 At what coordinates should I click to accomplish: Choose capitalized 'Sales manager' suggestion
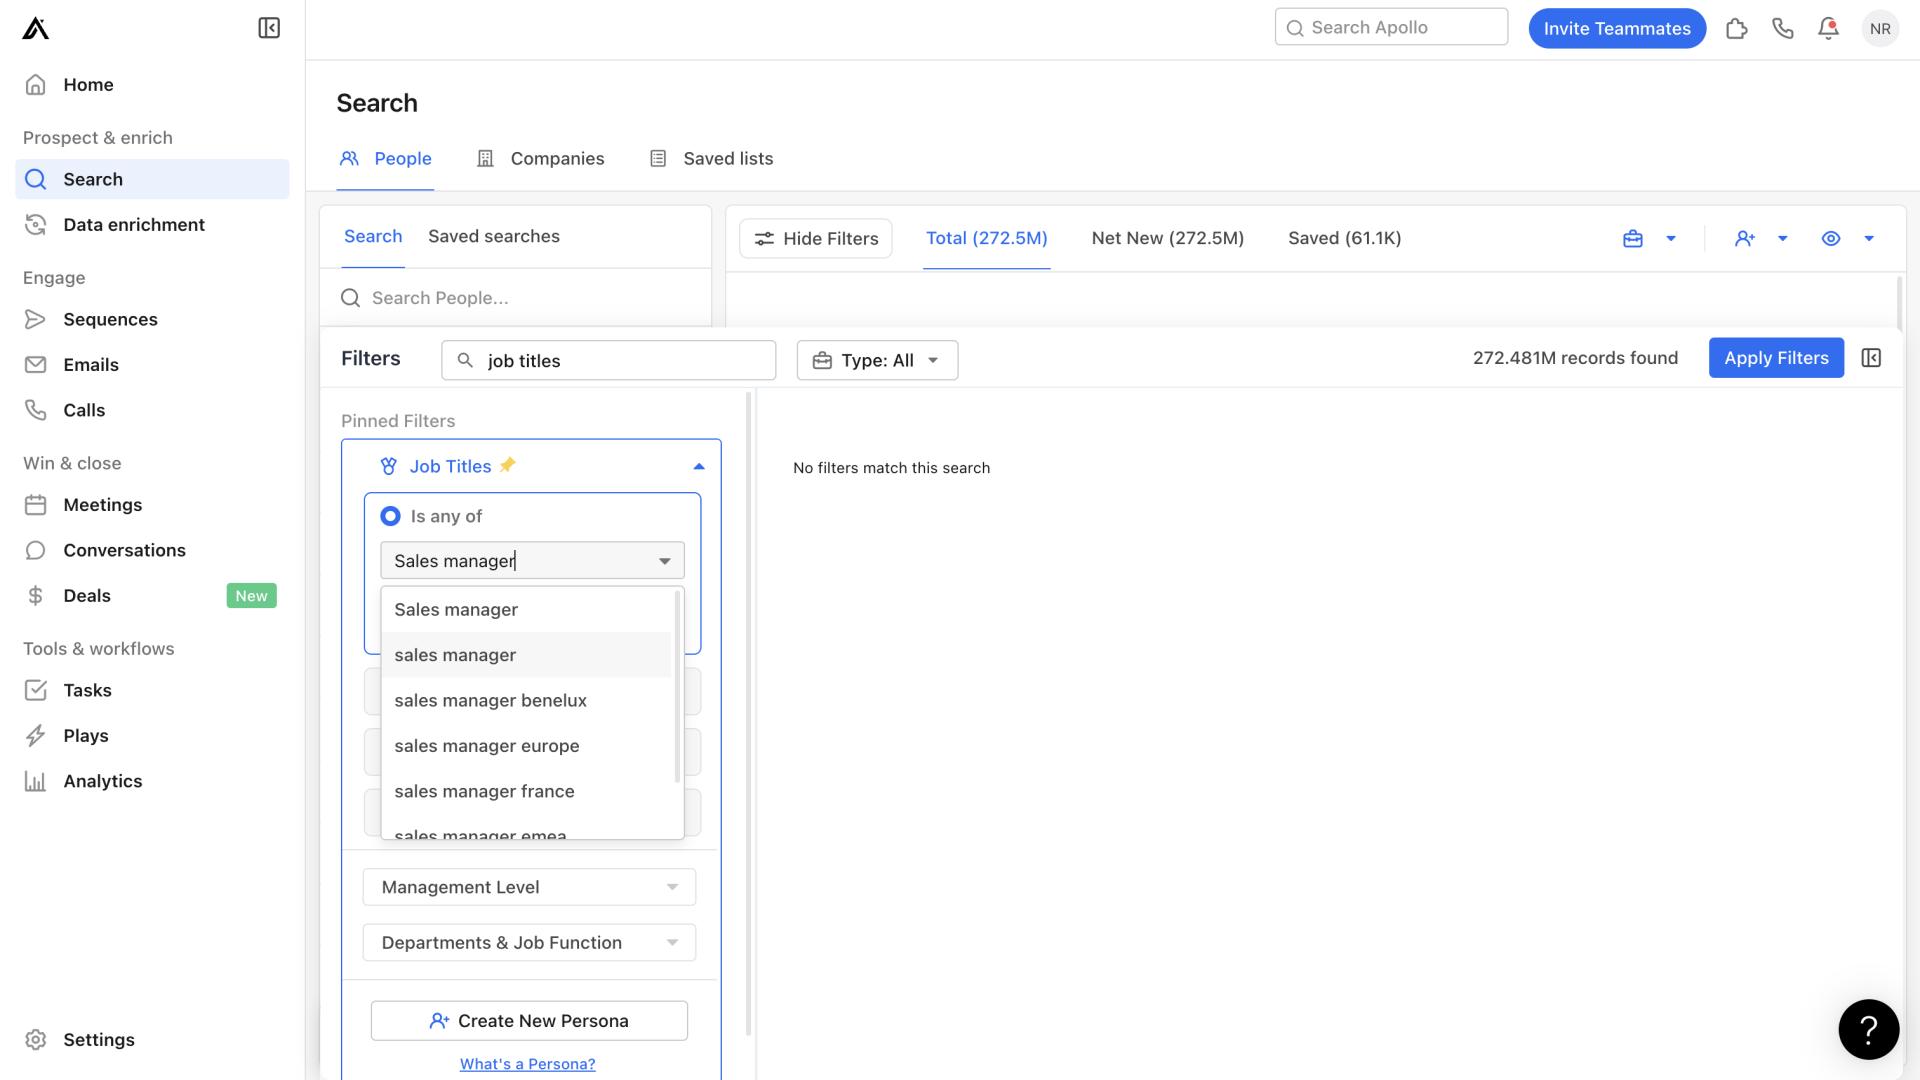526,610
